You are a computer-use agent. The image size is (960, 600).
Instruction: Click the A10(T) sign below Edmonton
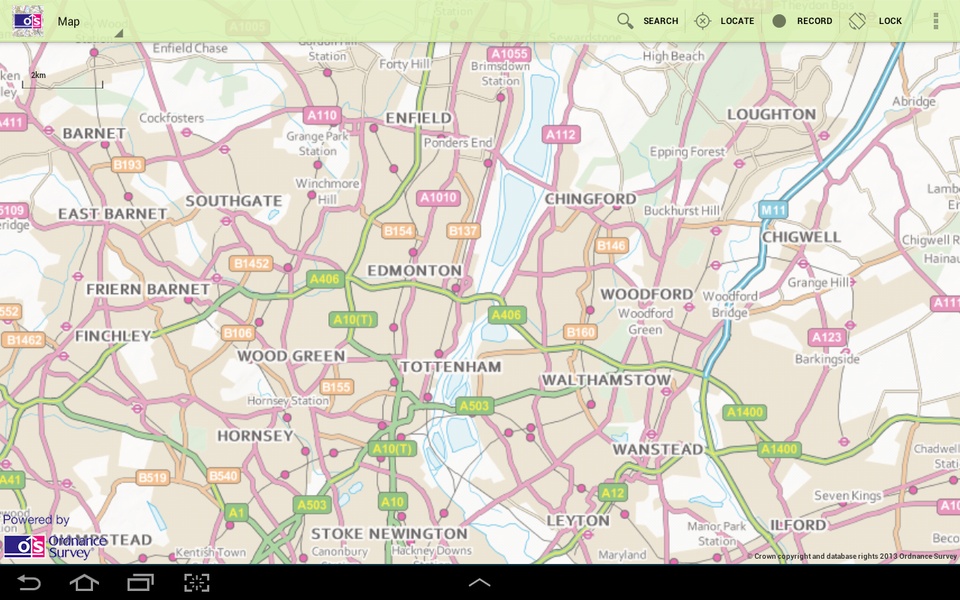[353, 320]
